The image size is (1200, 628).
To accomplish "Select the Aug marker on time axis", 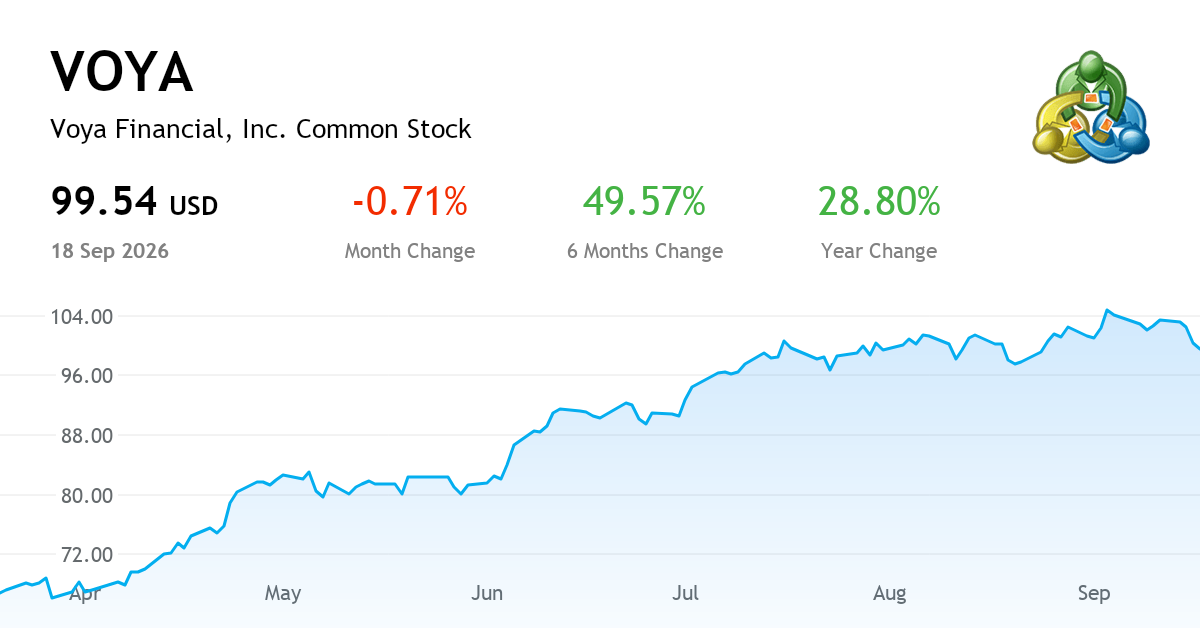I will (x=890, y=594).
